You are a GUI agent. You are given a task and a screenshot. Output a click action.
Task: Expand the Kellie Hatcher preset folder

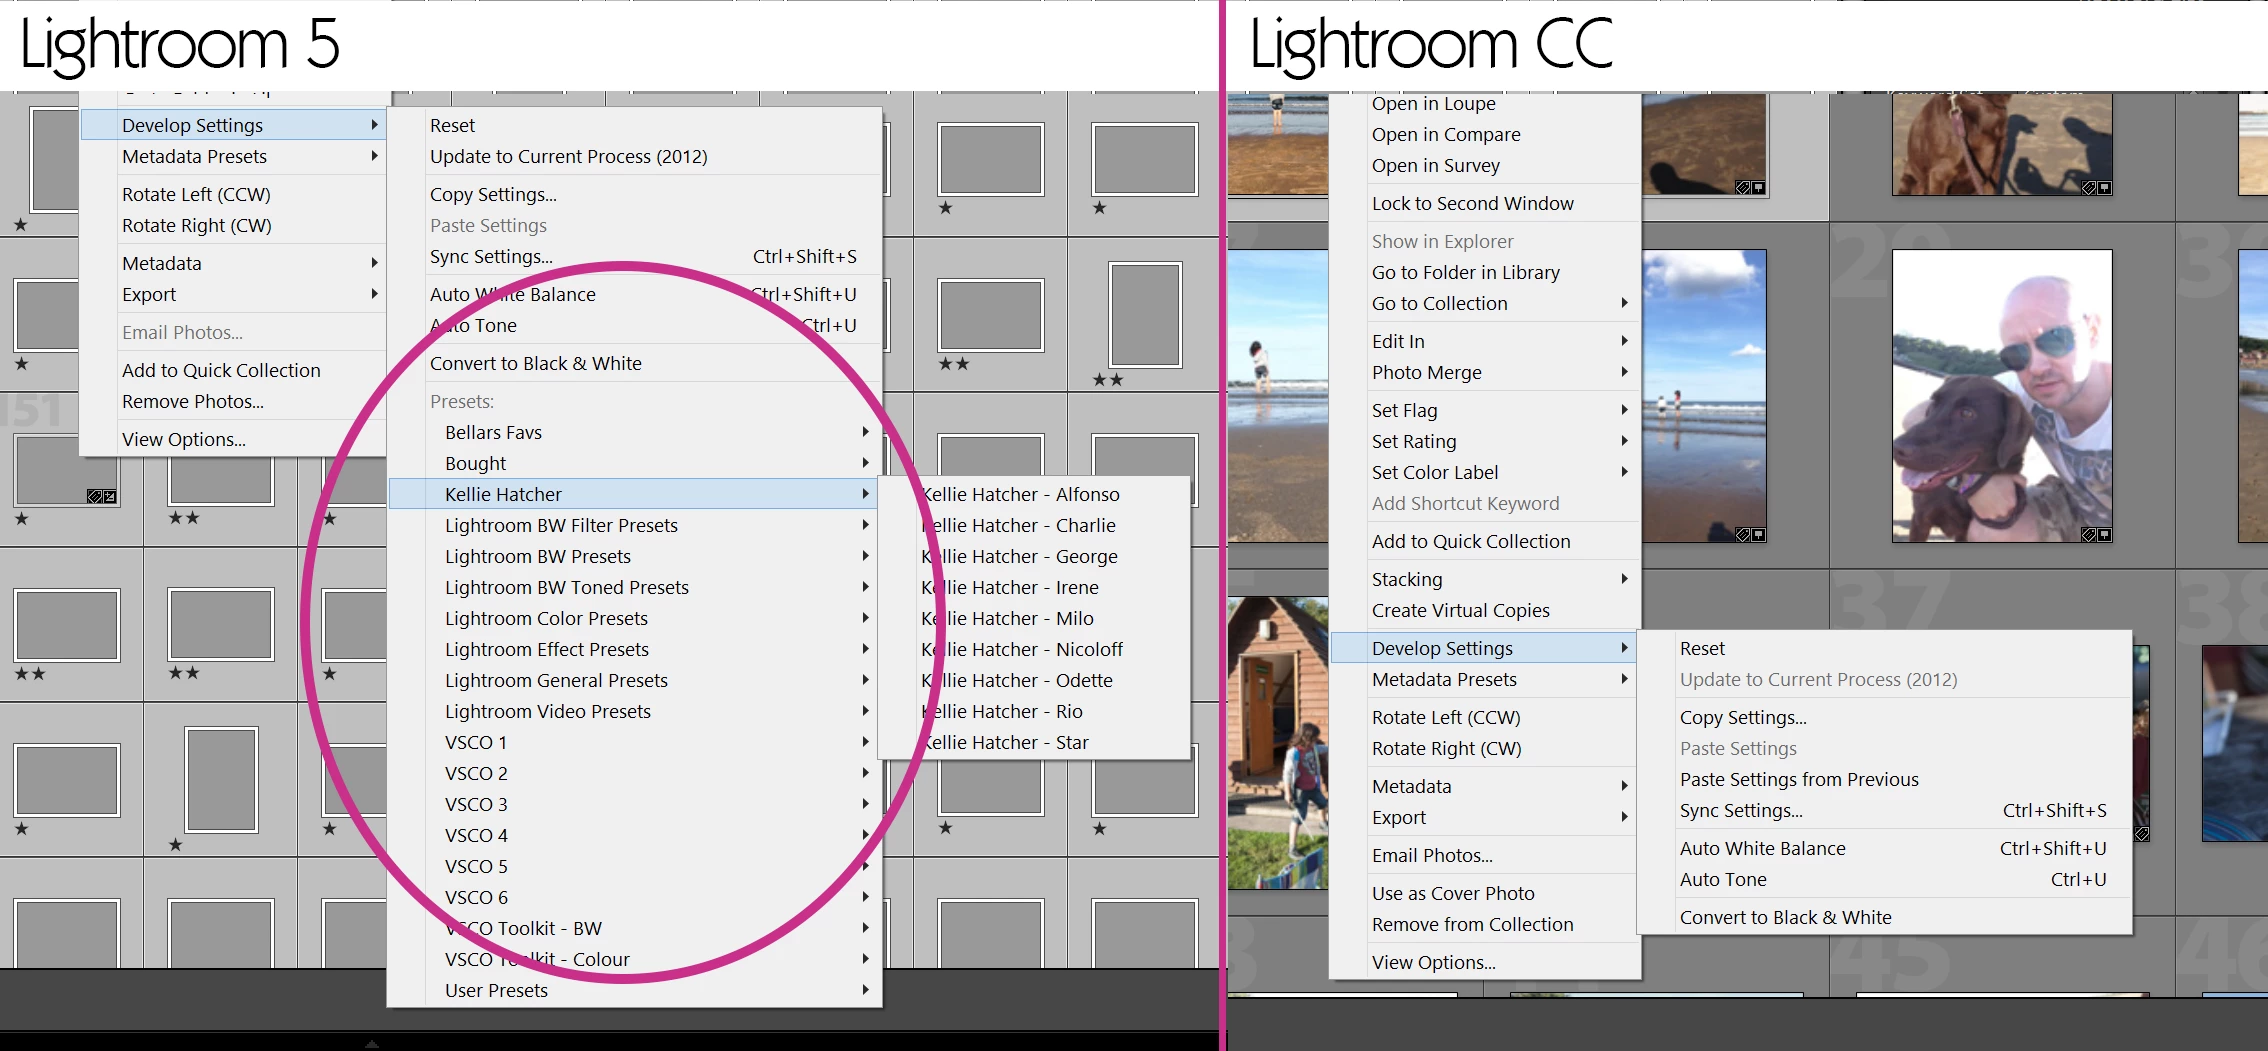635,494
